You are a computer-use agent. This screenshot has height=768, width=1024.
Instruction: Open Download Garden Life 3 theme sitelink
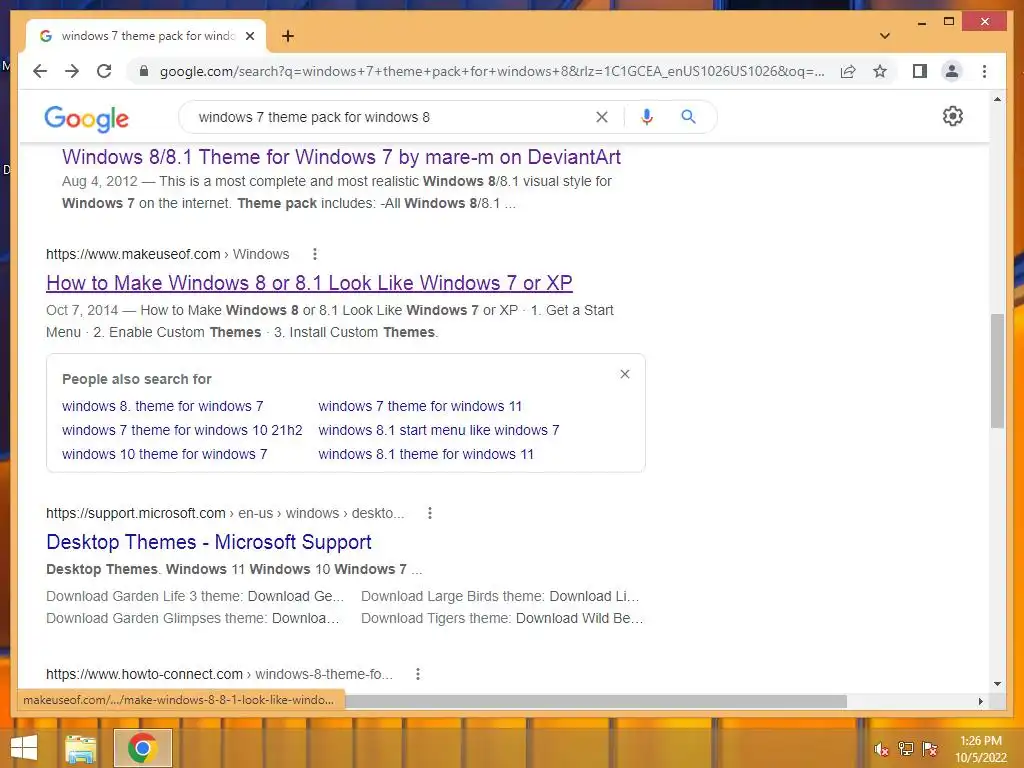point(195,596)
